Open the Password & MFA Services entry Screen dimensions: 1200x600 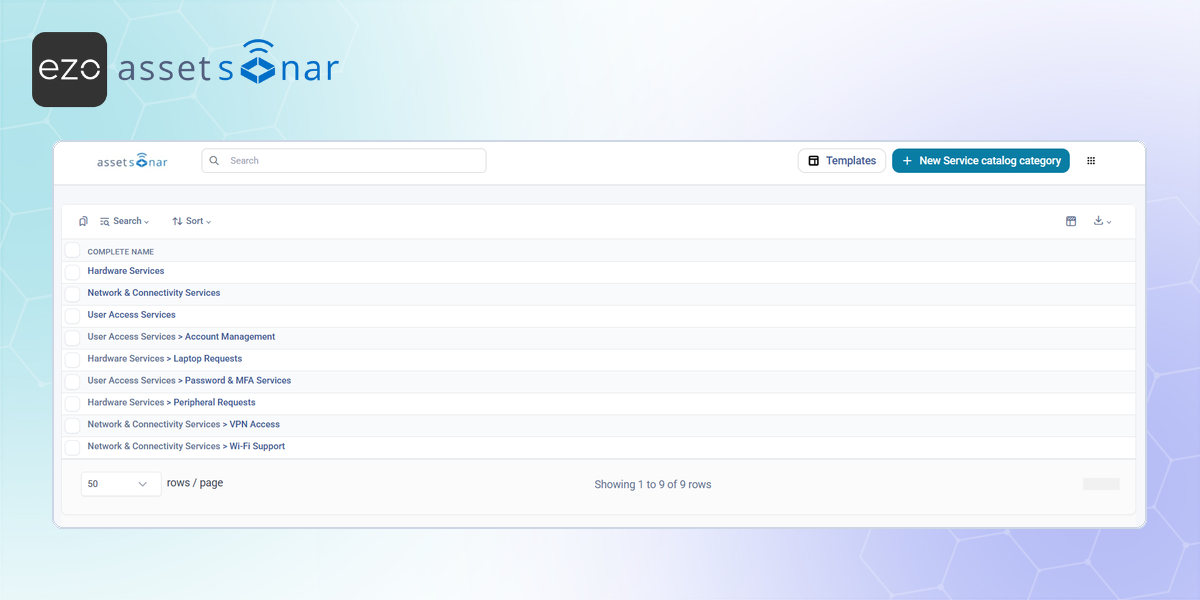[189, 381]
